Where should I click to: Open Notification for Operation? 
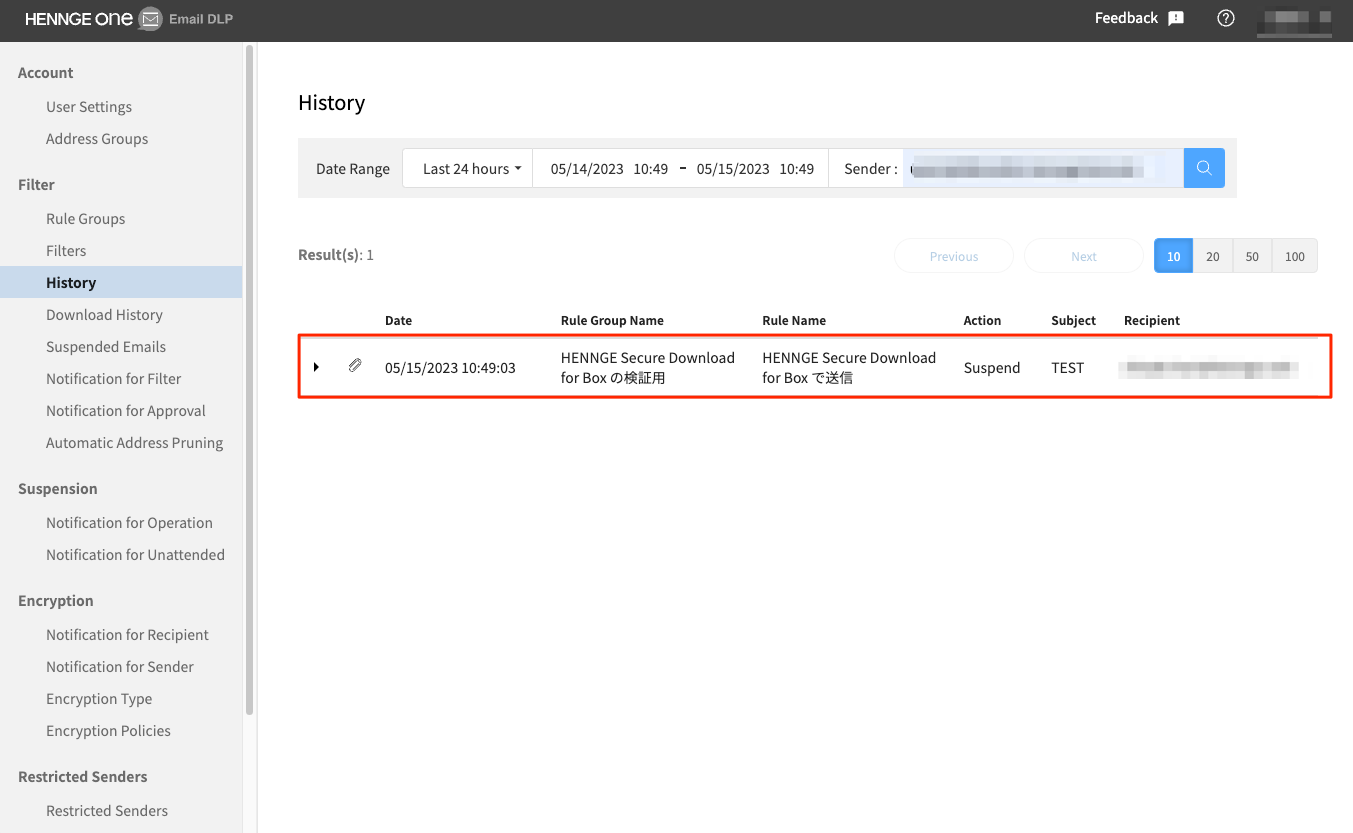(129, 523)
